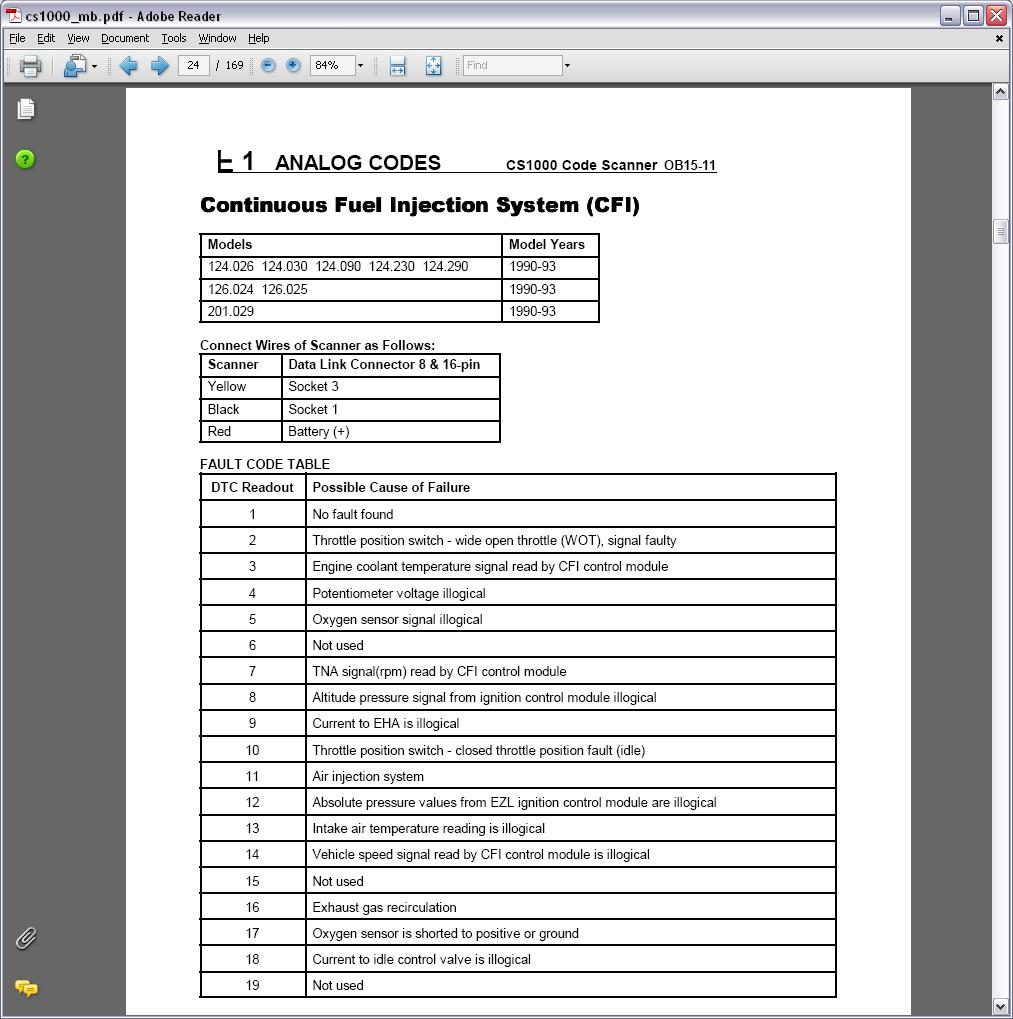Click 'Current to idle control valve is illogical'

click(422, 959)
